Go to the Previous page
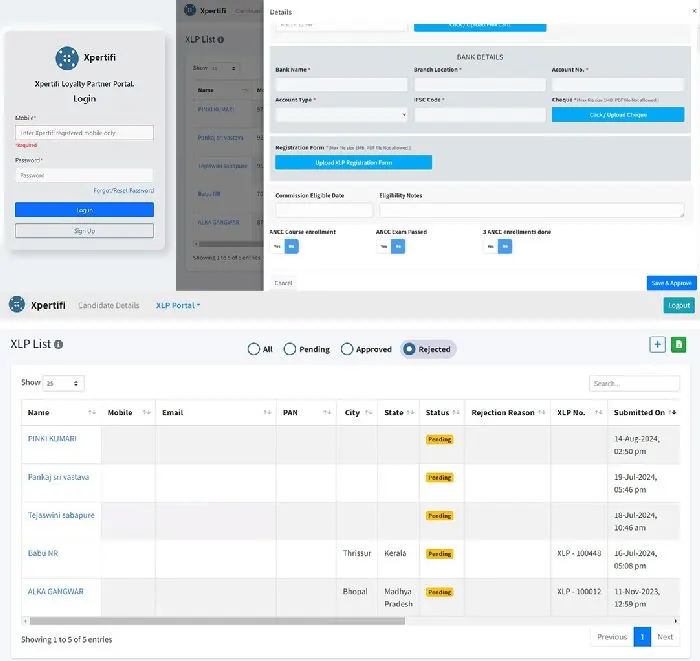 click(612, 637)
